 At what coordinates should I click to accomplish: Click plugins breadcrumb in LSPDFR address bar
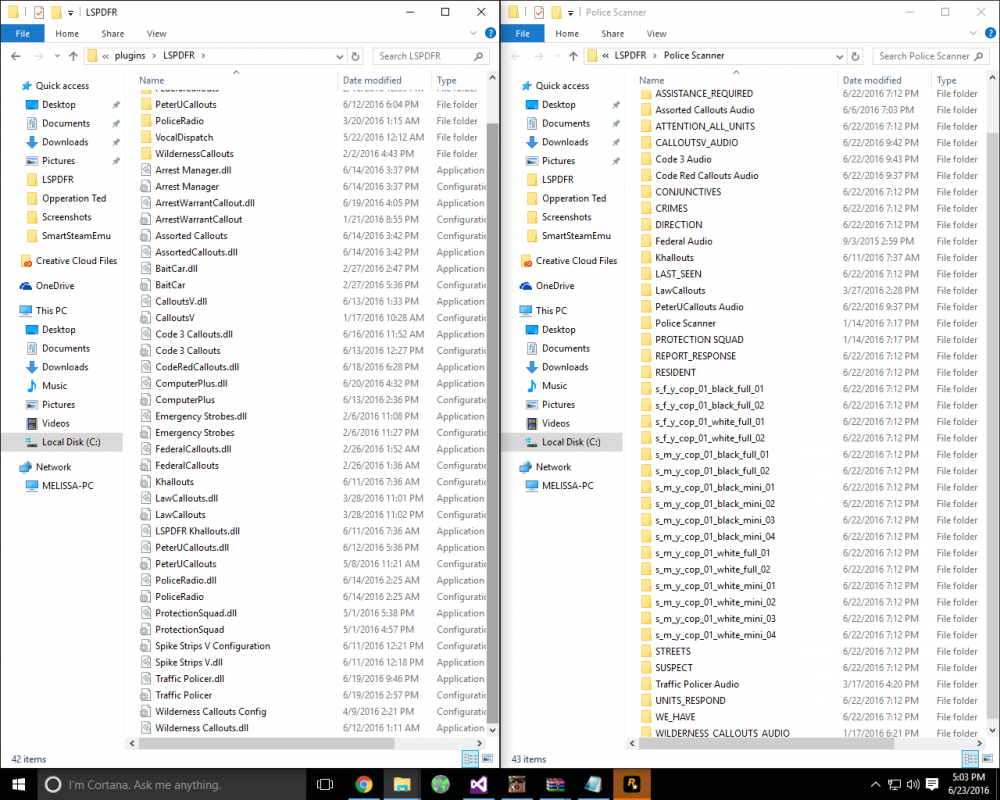pyautogui.click(x=130, y=56)
